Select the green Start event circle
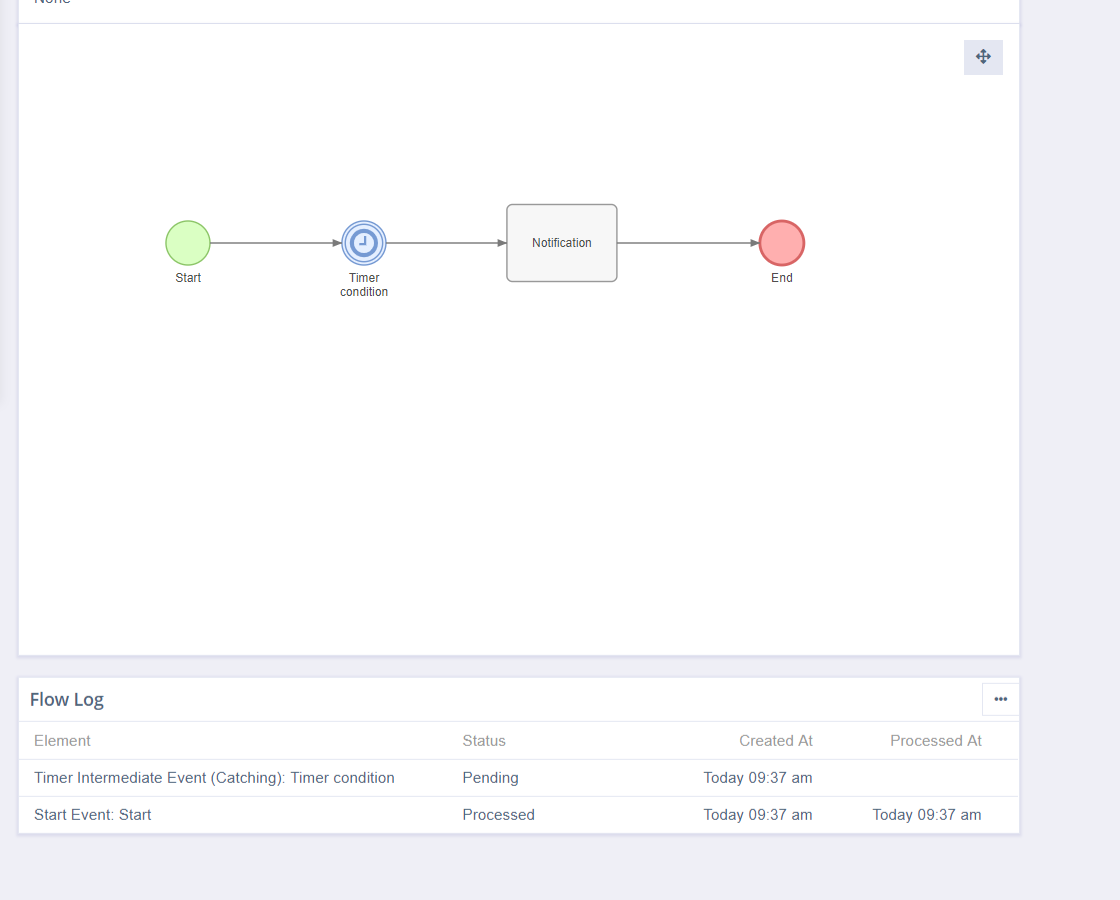Screen dimensions: 1120x900 [188, 243]
